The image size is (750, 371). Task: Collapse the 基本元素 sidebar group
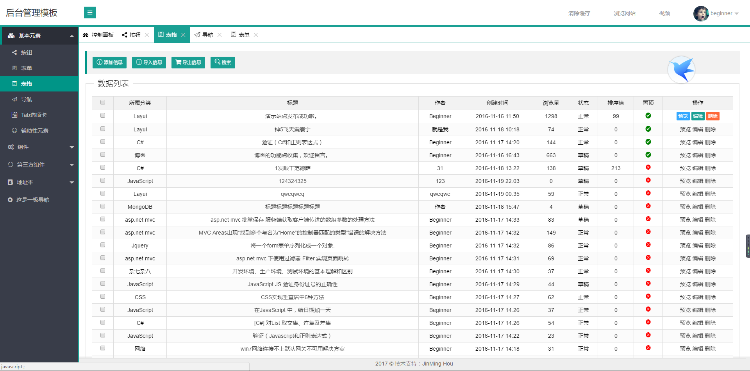(x=39, y=36)
